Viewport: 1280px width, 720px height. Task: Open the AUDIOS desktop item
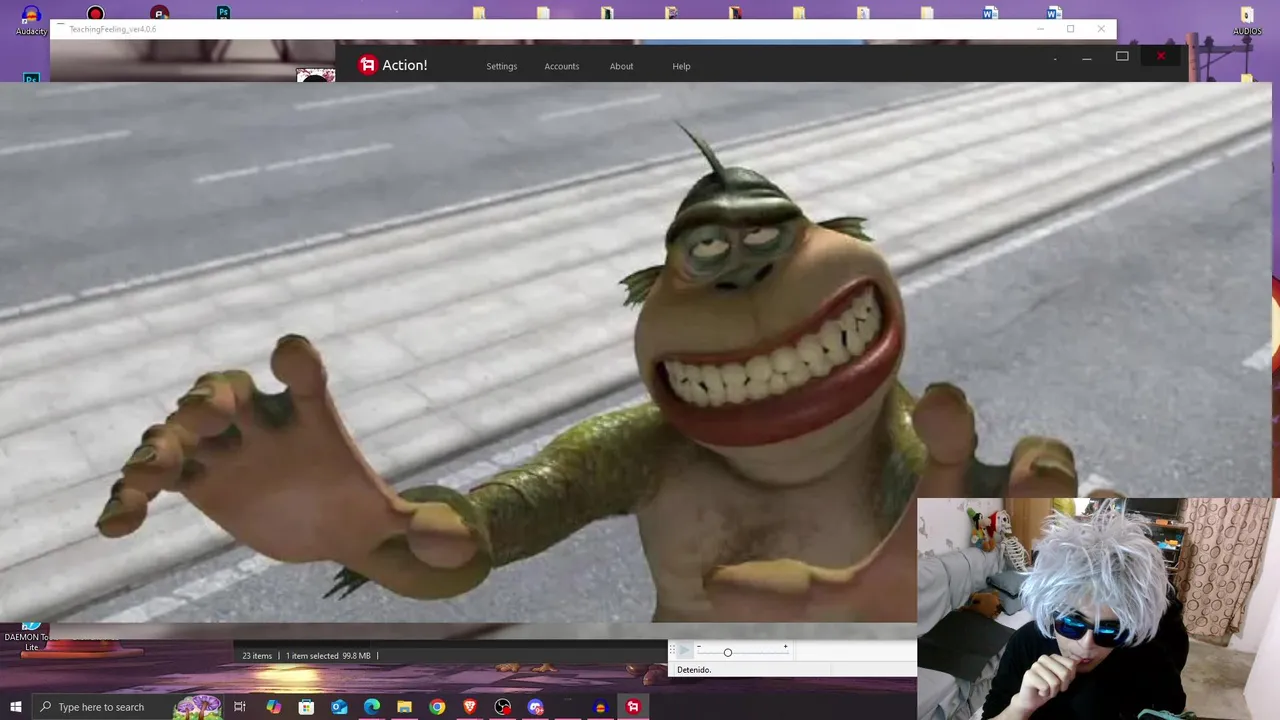pos(1247,20)
